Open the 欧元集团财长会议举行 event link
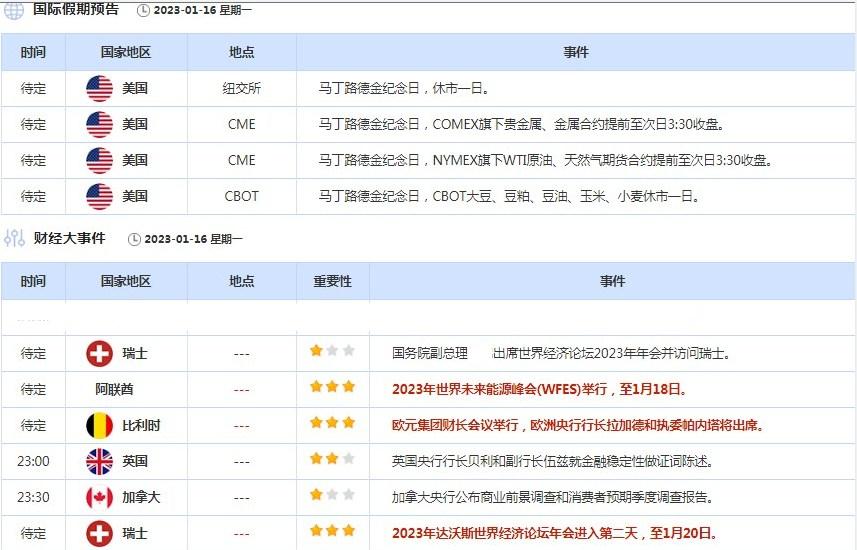This screenshot has width=857, height=550. 578,425
